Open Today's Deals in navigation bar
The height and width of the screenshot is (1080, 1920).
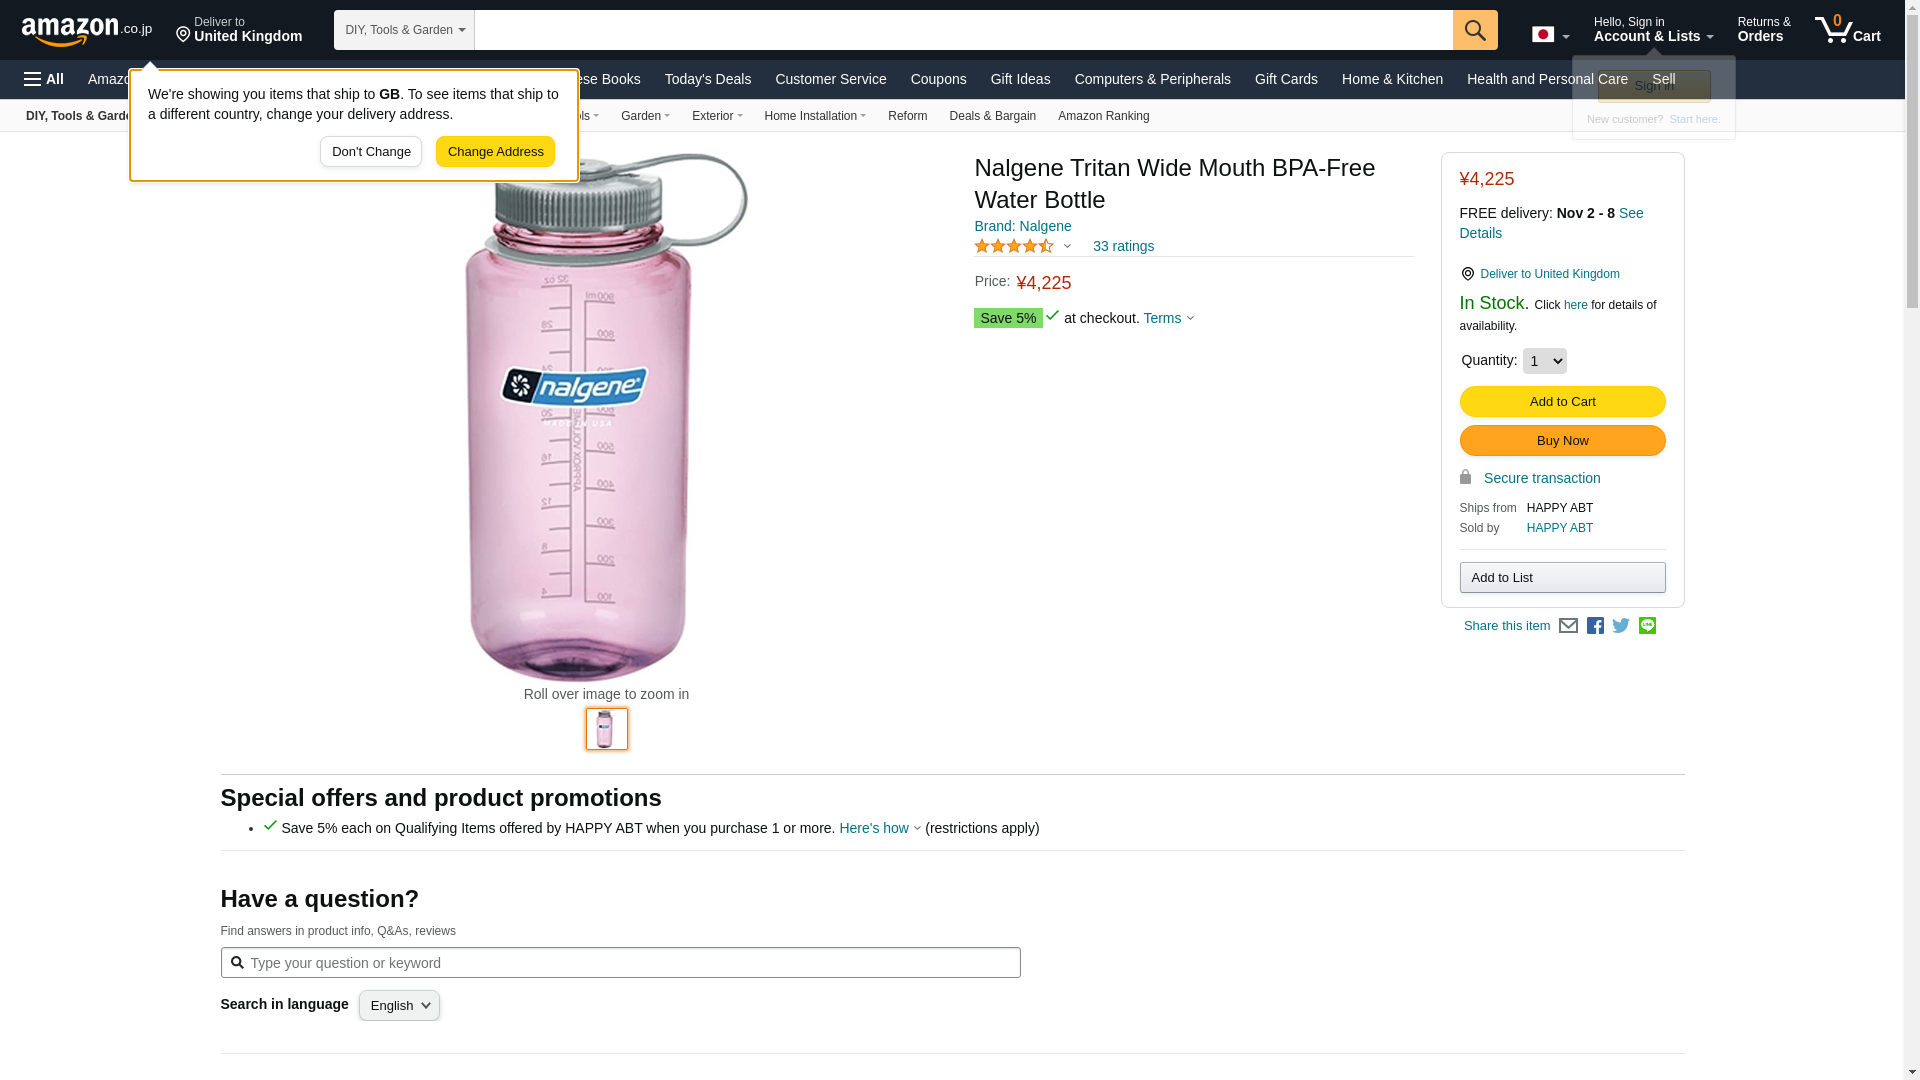(707, 79)
